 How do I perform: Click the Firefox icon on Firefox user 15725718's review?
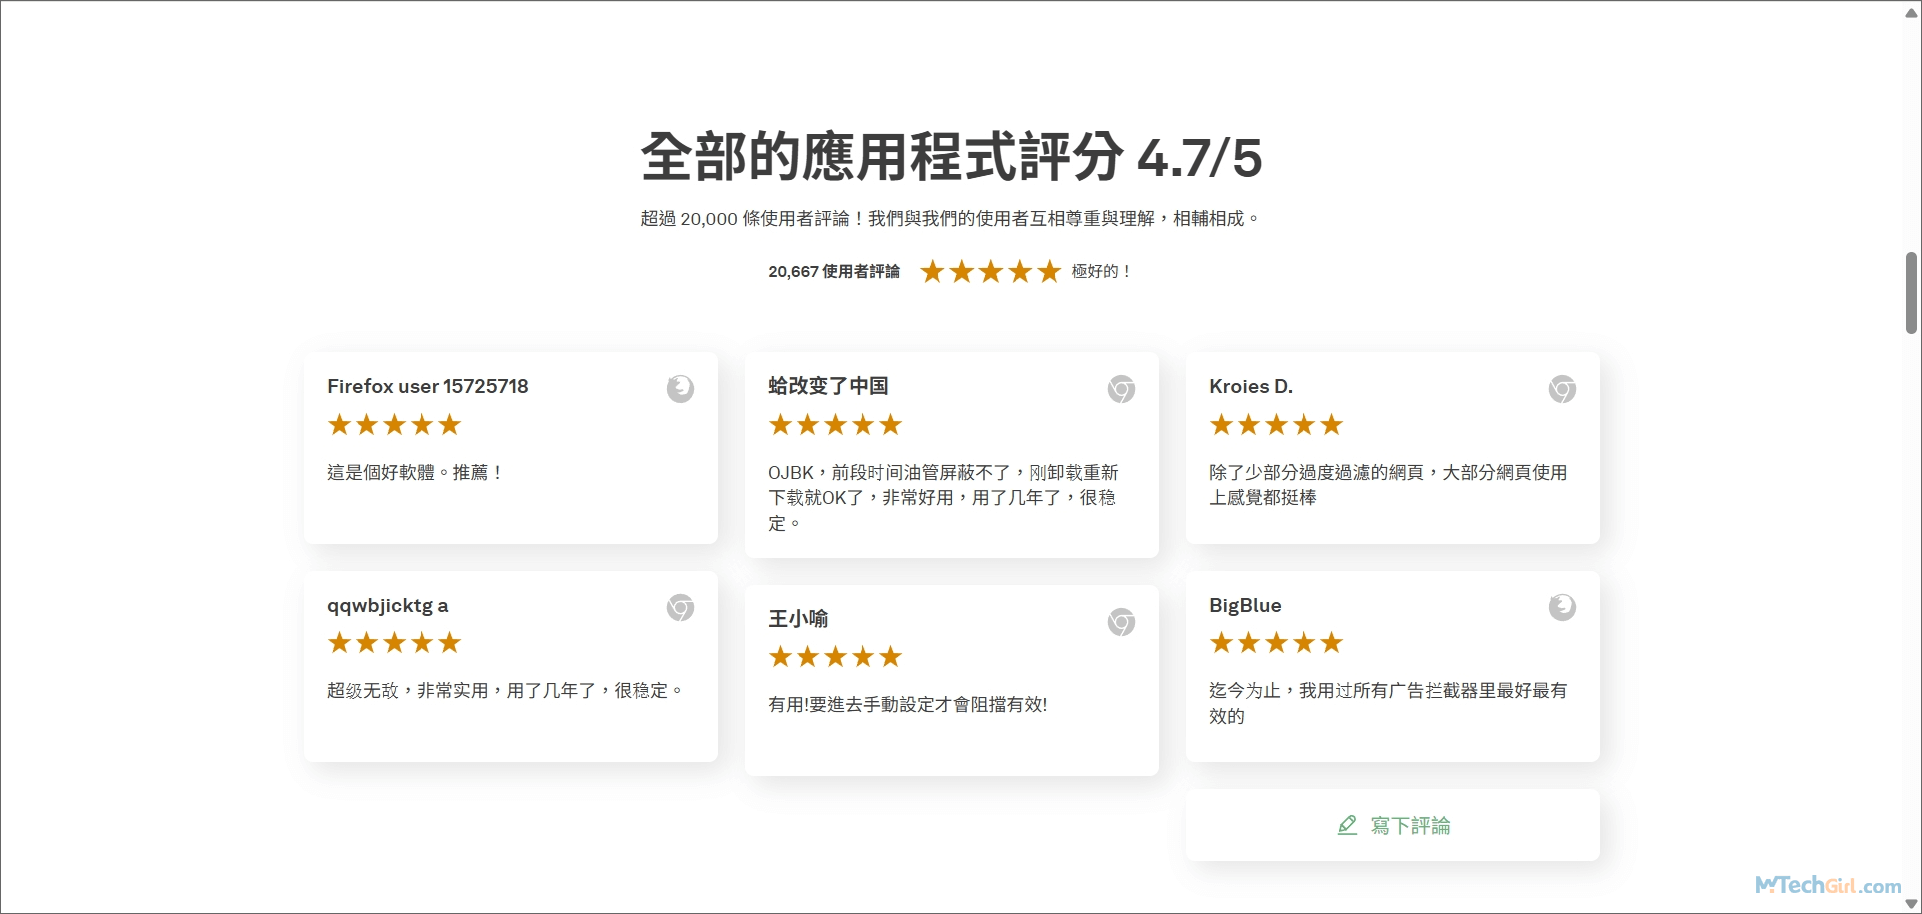click(681, 389)
